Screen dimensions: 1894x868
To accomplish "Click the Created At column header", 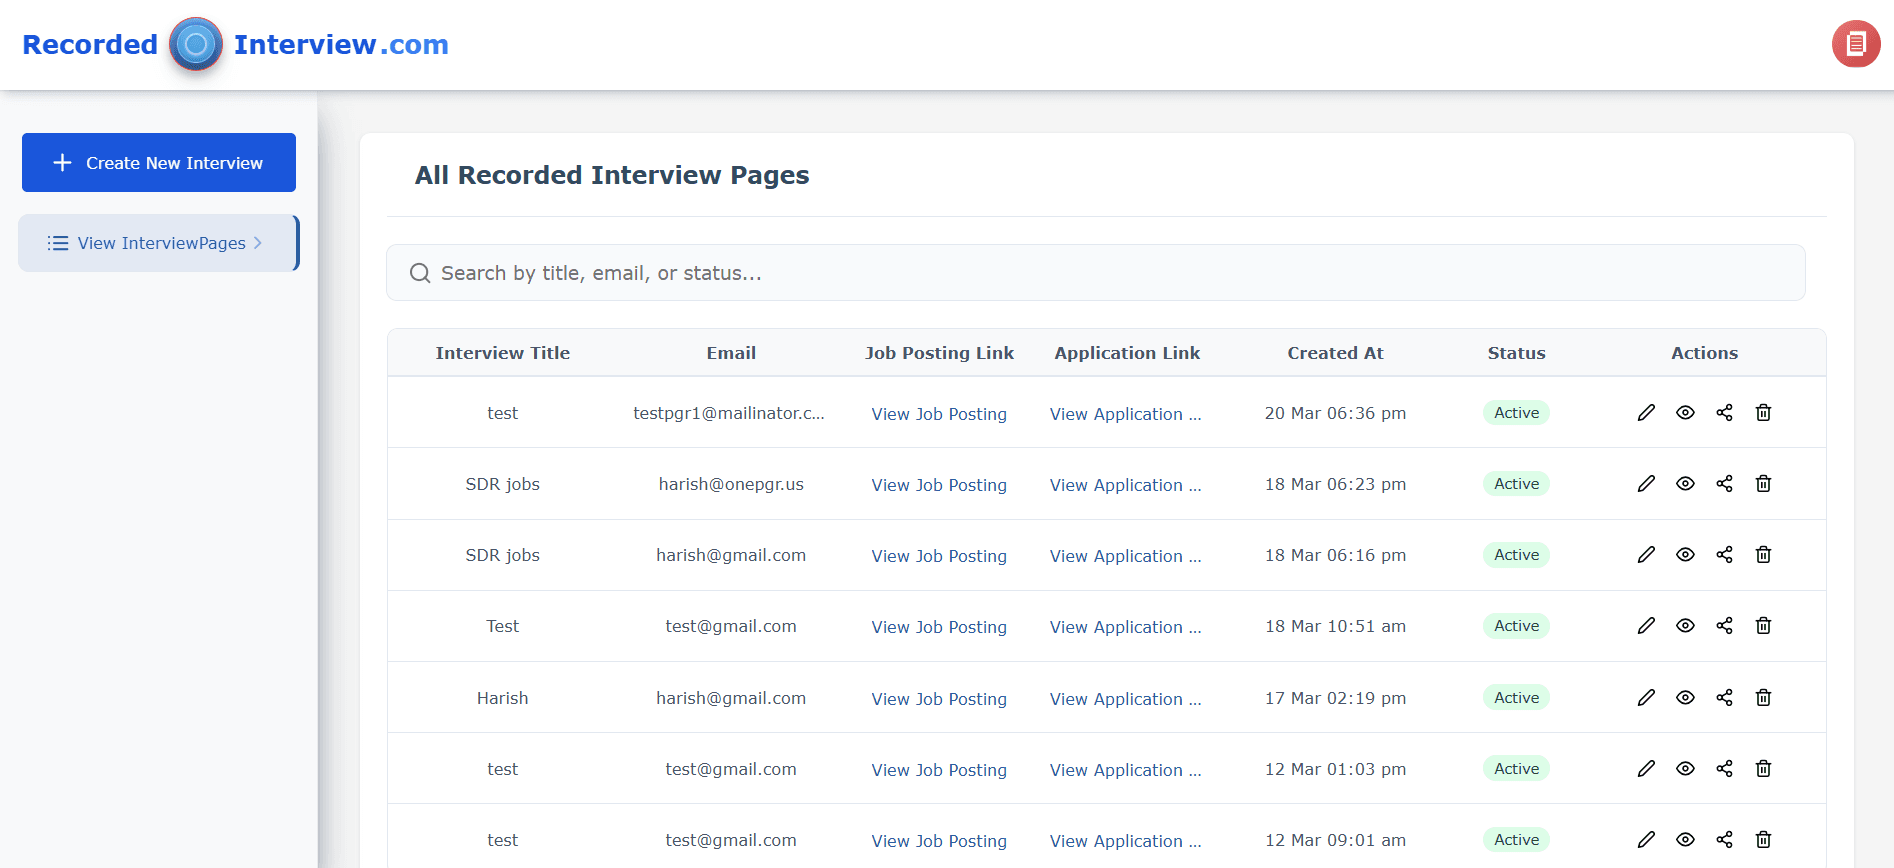I will click(1335, 353).
